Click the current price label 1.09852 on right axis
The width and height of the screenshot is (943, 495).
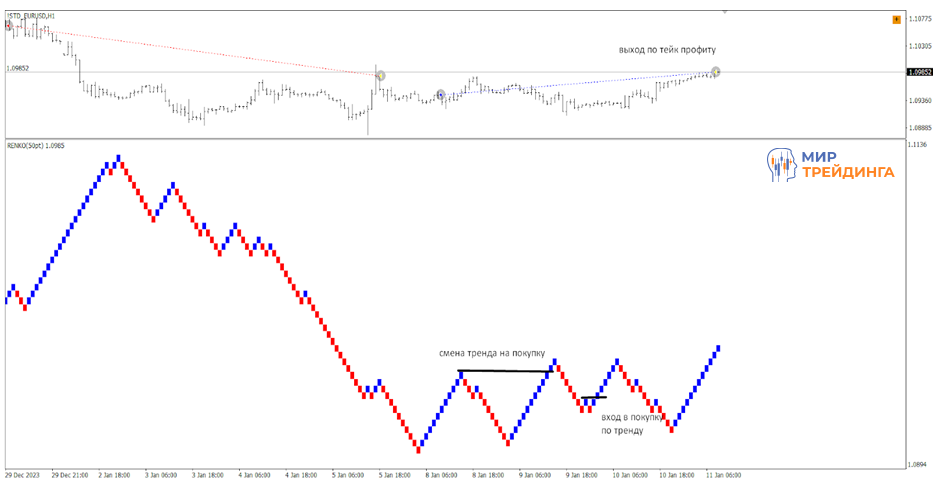[919, 72]
